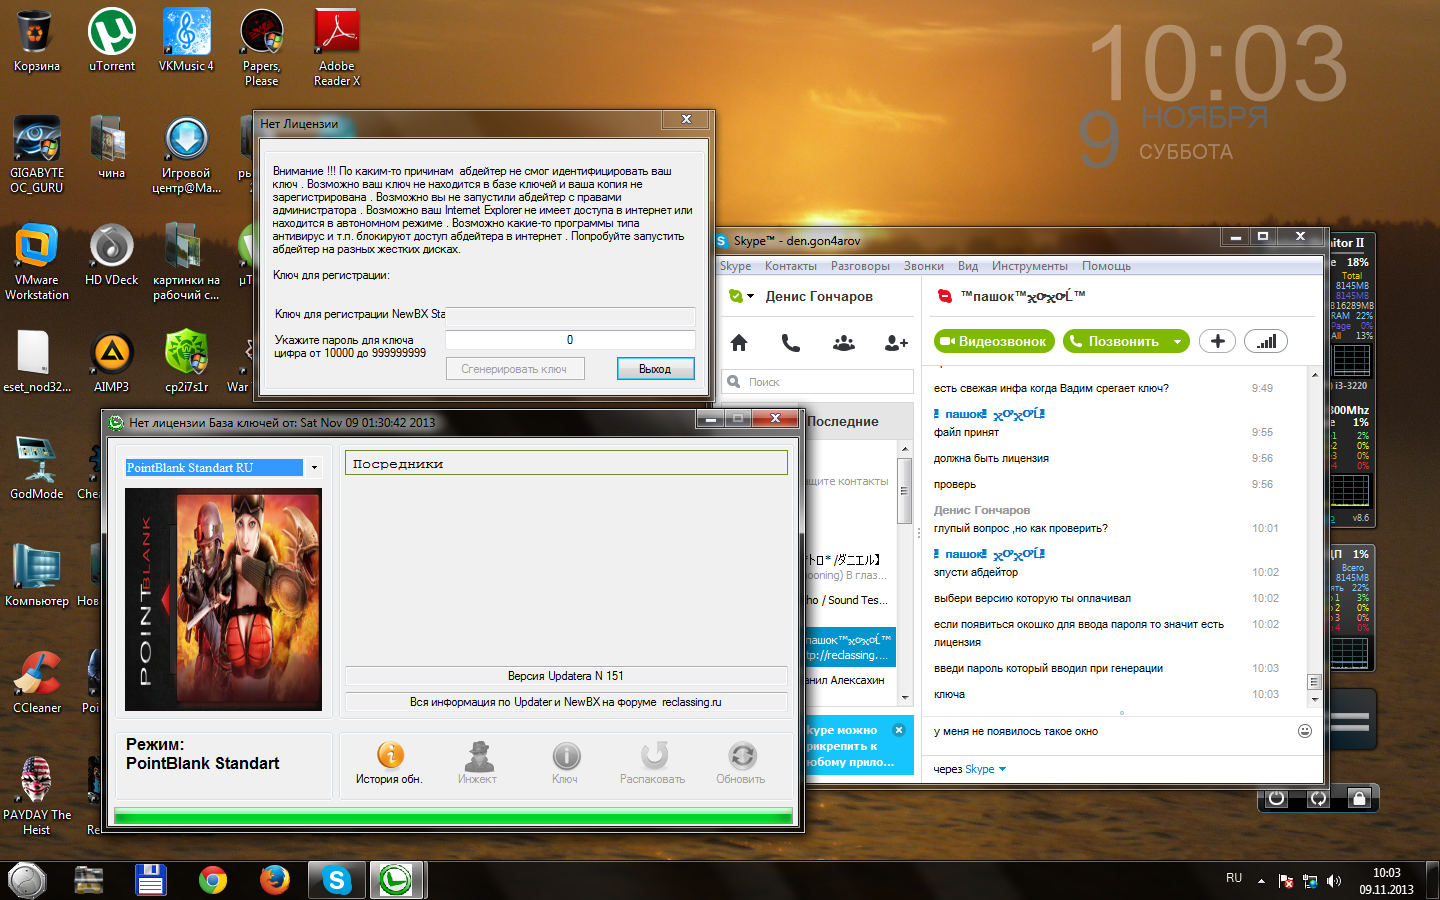Open the Skype call phones icon
Image resolution: width=1440 pixels, height=900 pixels.
791,343
